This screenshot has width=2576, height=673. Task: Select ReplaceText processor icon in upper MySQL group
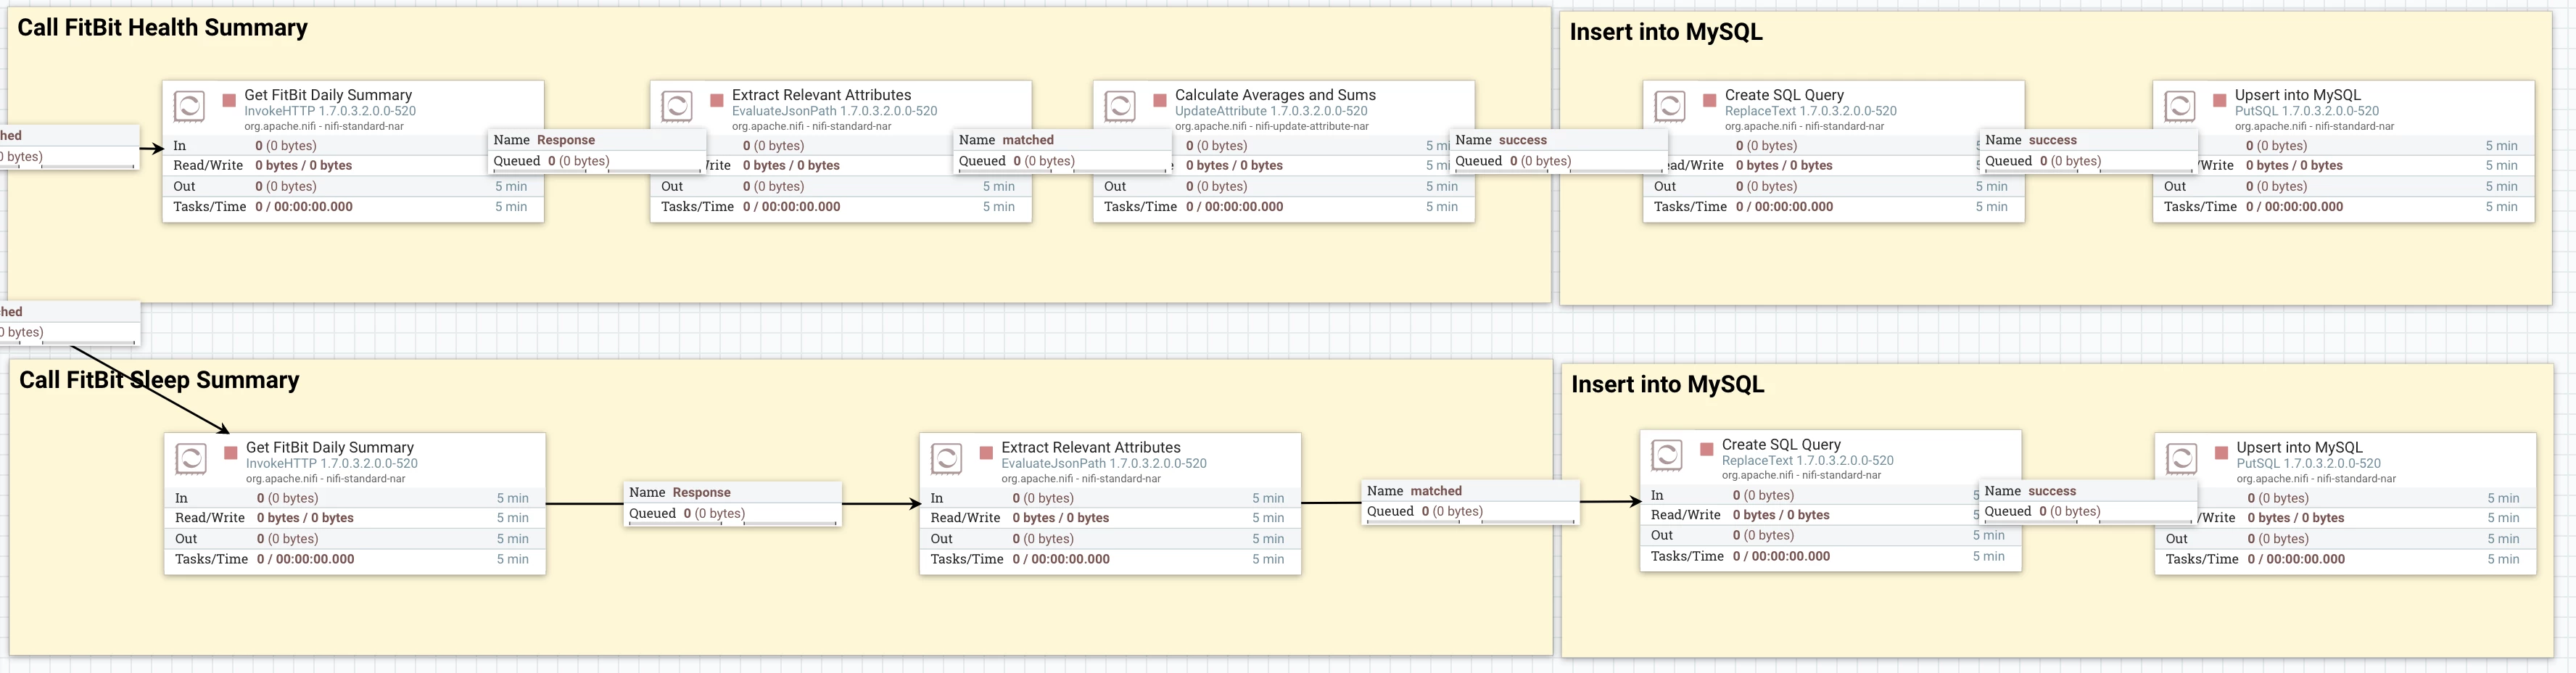pyautogui.click(x=1670, y=106)
